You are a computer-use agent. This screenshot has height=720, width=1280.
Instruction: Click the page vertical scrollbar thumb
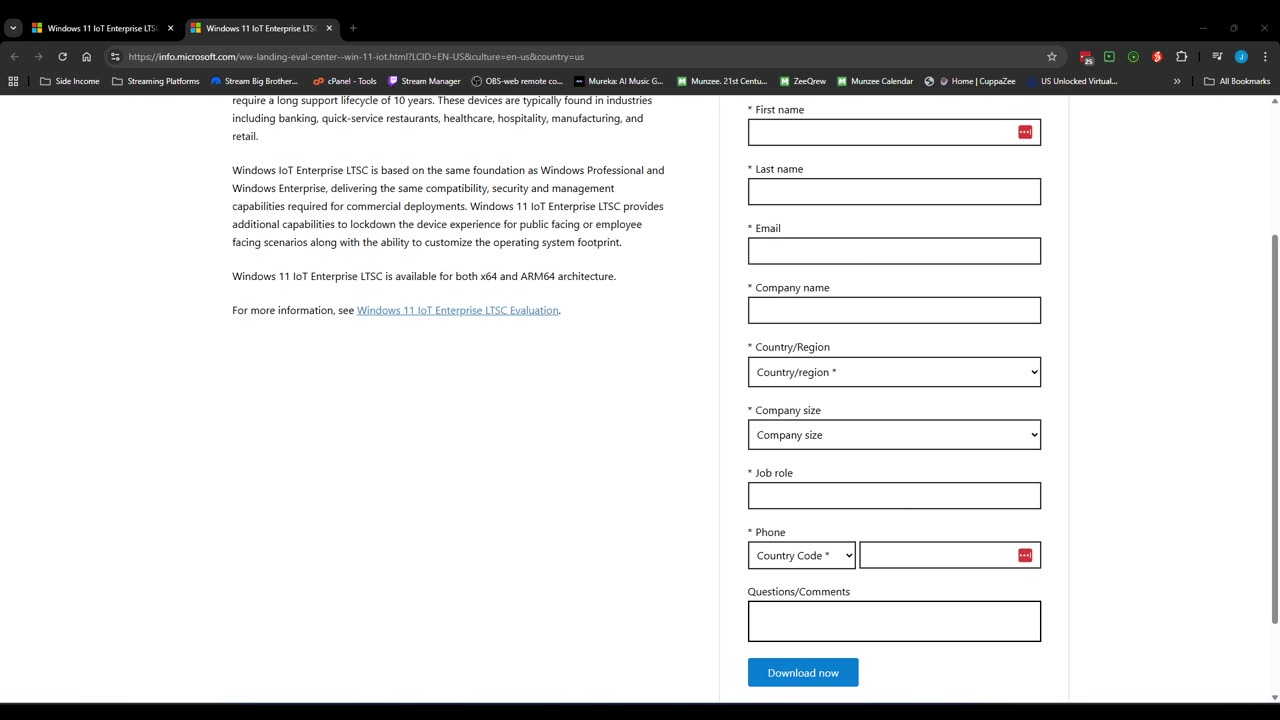(x=1274, y=430)
